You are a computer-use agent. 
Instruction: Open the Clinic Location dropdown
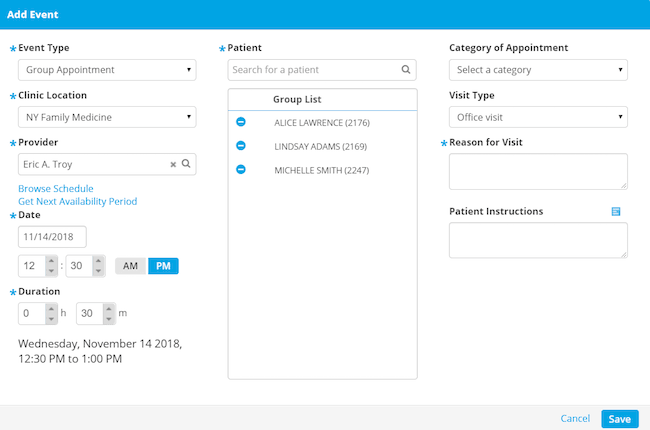(x=107, y=117)
